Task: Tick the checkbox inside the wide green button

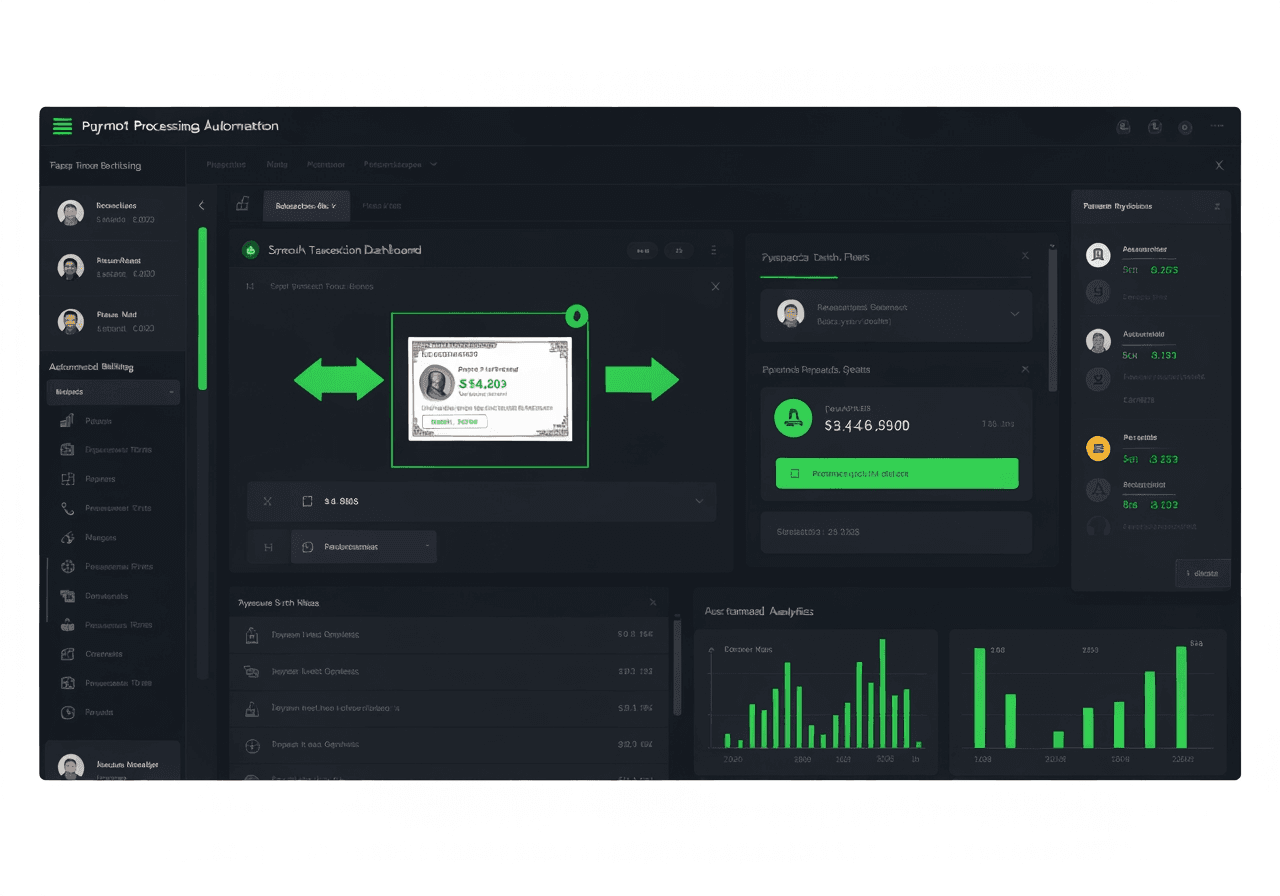Action: point(794,474)
